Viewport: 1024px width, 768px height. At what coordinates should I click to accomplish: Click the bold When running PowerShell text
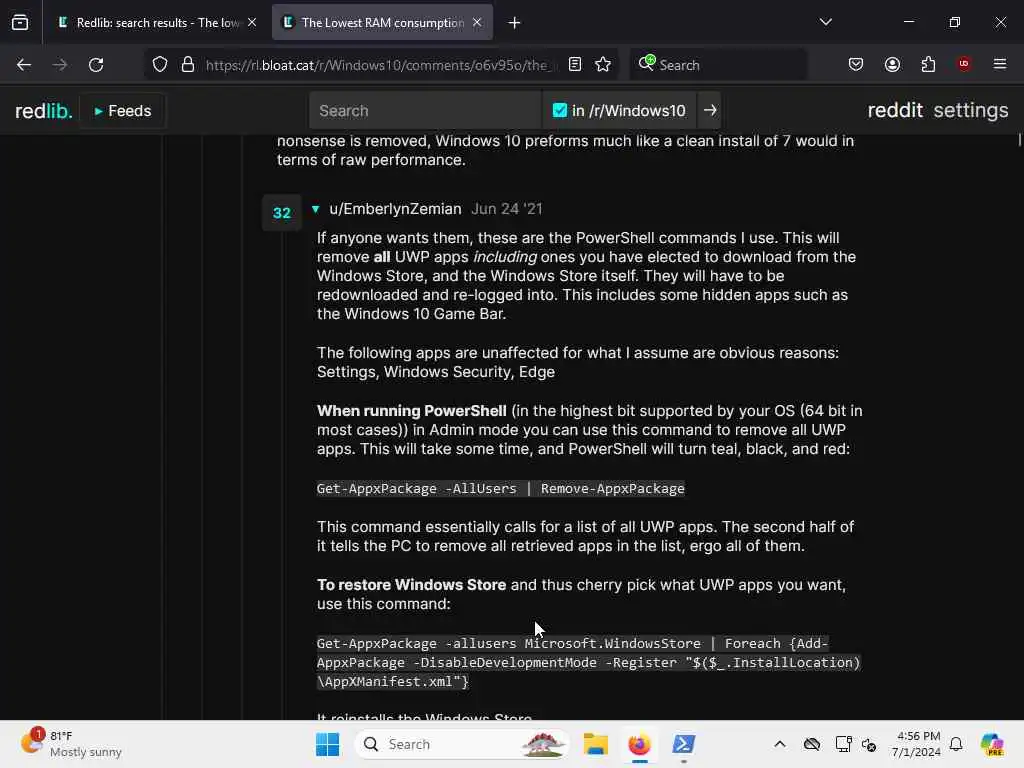coord(411,411)
